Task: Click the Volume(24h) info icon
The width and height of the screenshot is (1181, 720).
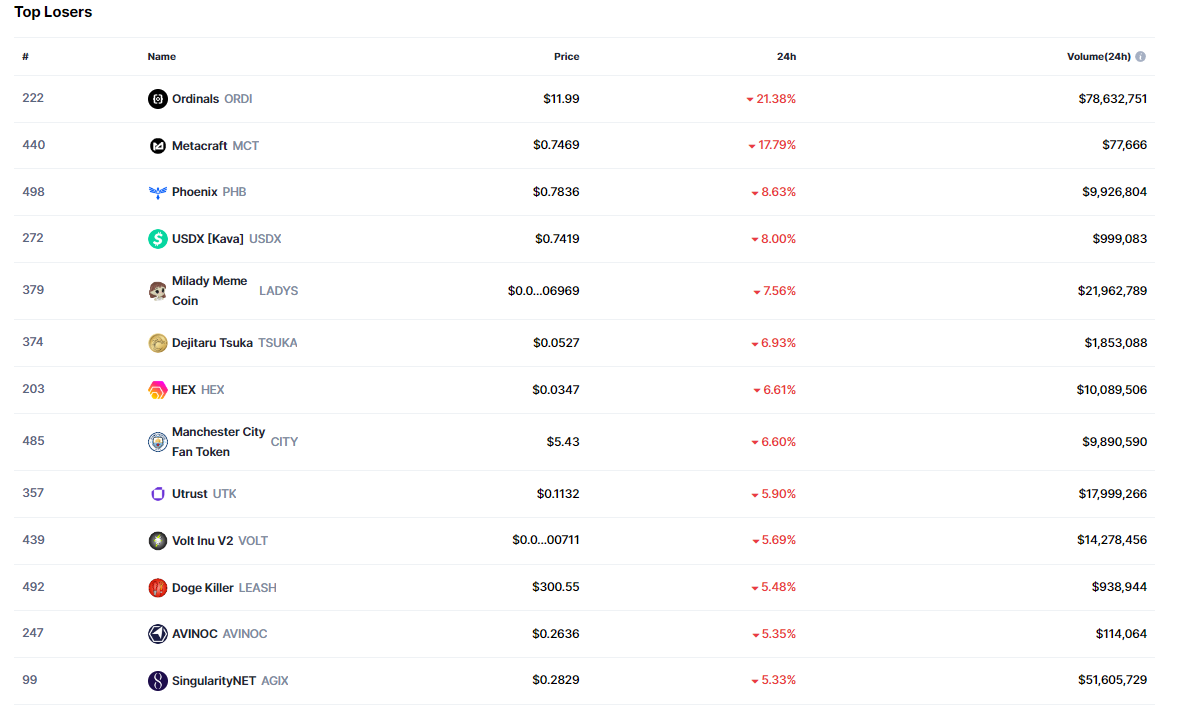Action: (1140, 57)
